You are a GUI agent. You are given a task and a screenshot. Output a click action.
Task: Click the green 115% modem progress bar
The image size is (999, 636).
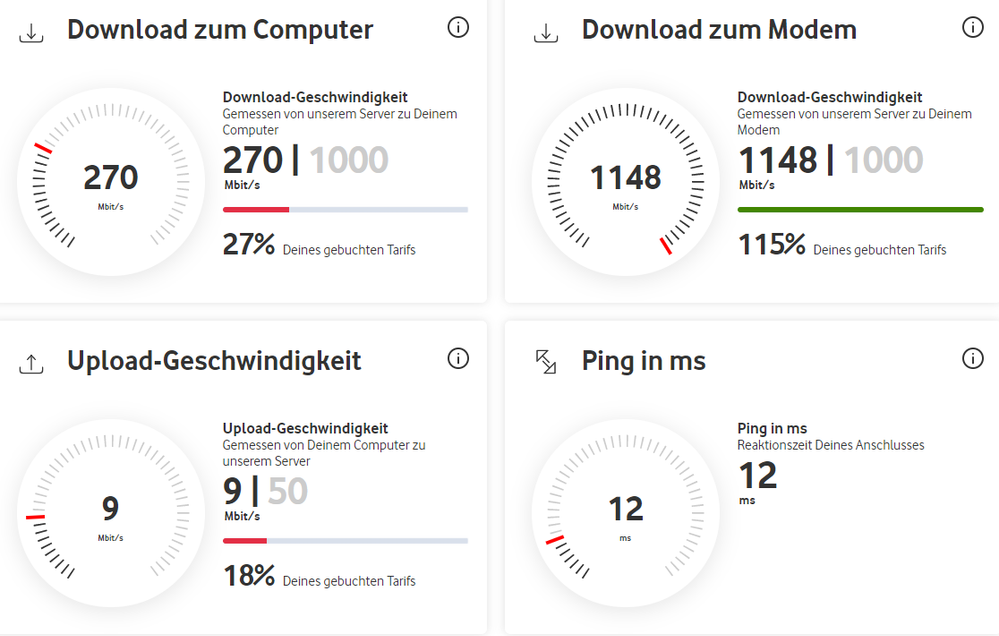(x=860, y=210)
